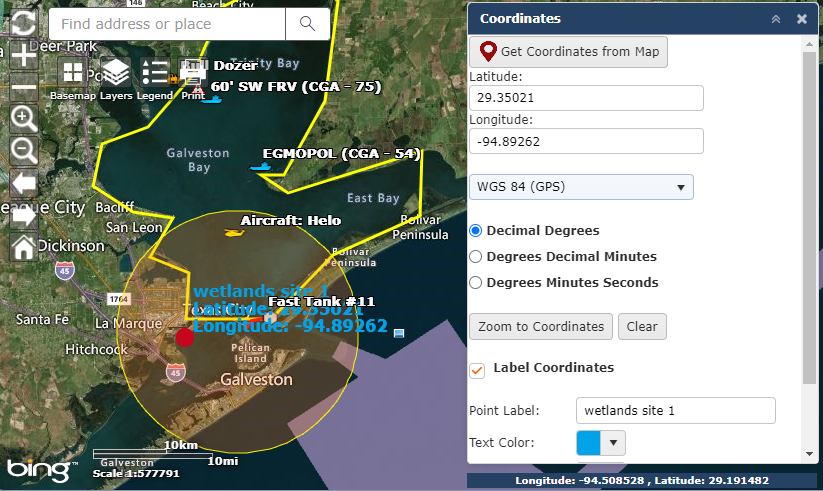This screenshot has height=491, width=823.
Task: Open the Basemap gallery
Action: [73, 72]
